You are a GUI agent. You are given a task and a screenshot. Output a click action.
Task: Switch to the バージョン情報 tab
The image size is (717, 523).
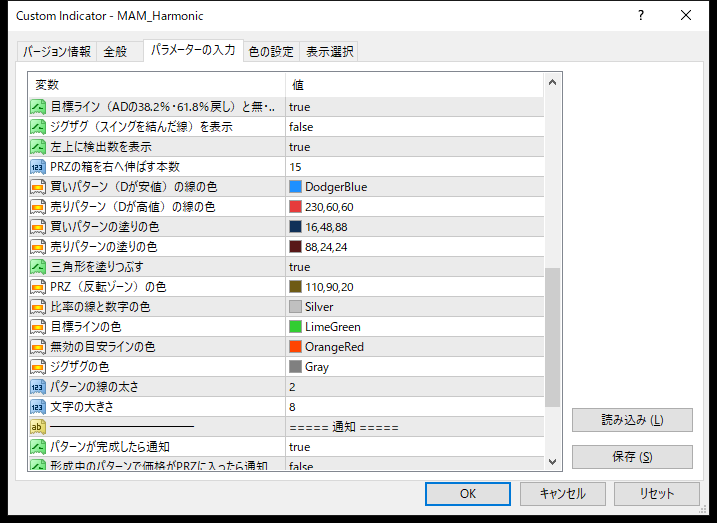point(57,51)
